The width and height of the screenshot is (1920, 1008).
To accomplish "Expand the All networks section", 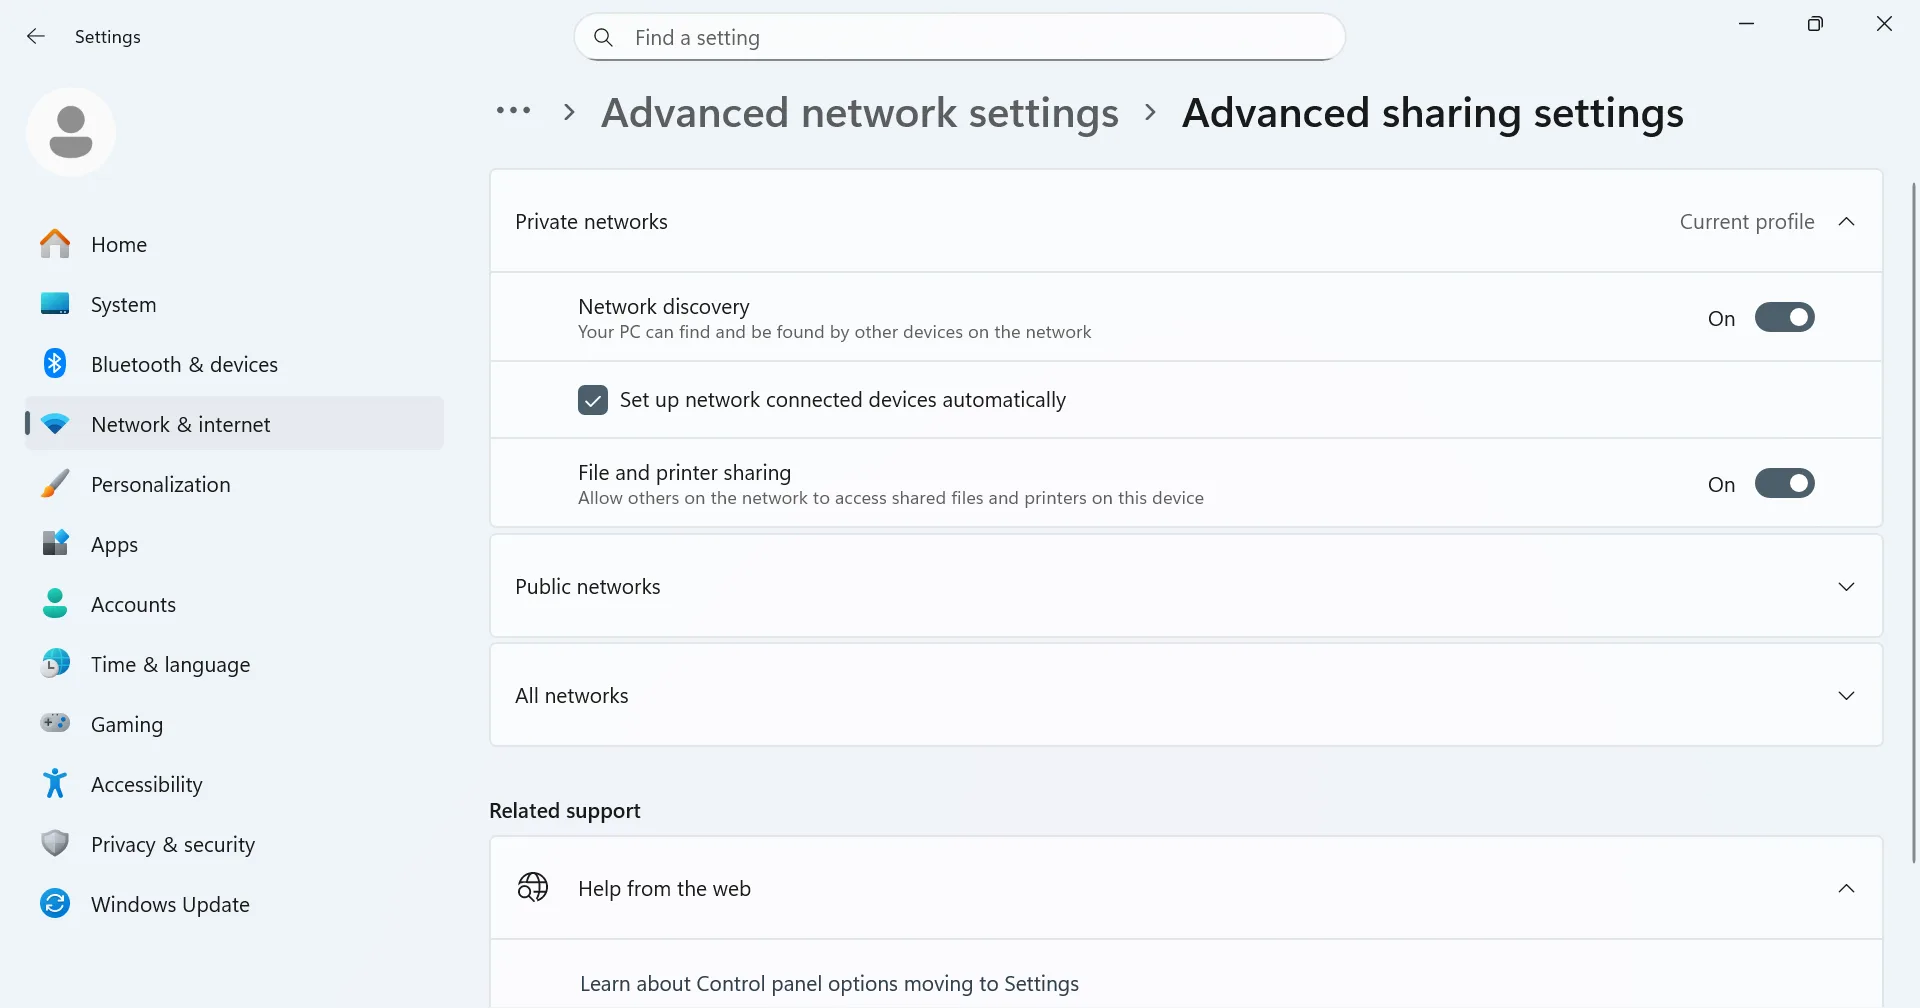I will click(1847, 694).
